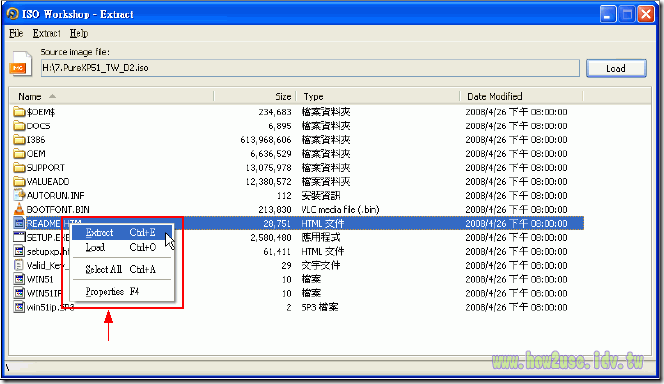The width and height of the screenshot is (664, 384).
Task: Click the WIN51IP file icon
Action: click(19, 293)
